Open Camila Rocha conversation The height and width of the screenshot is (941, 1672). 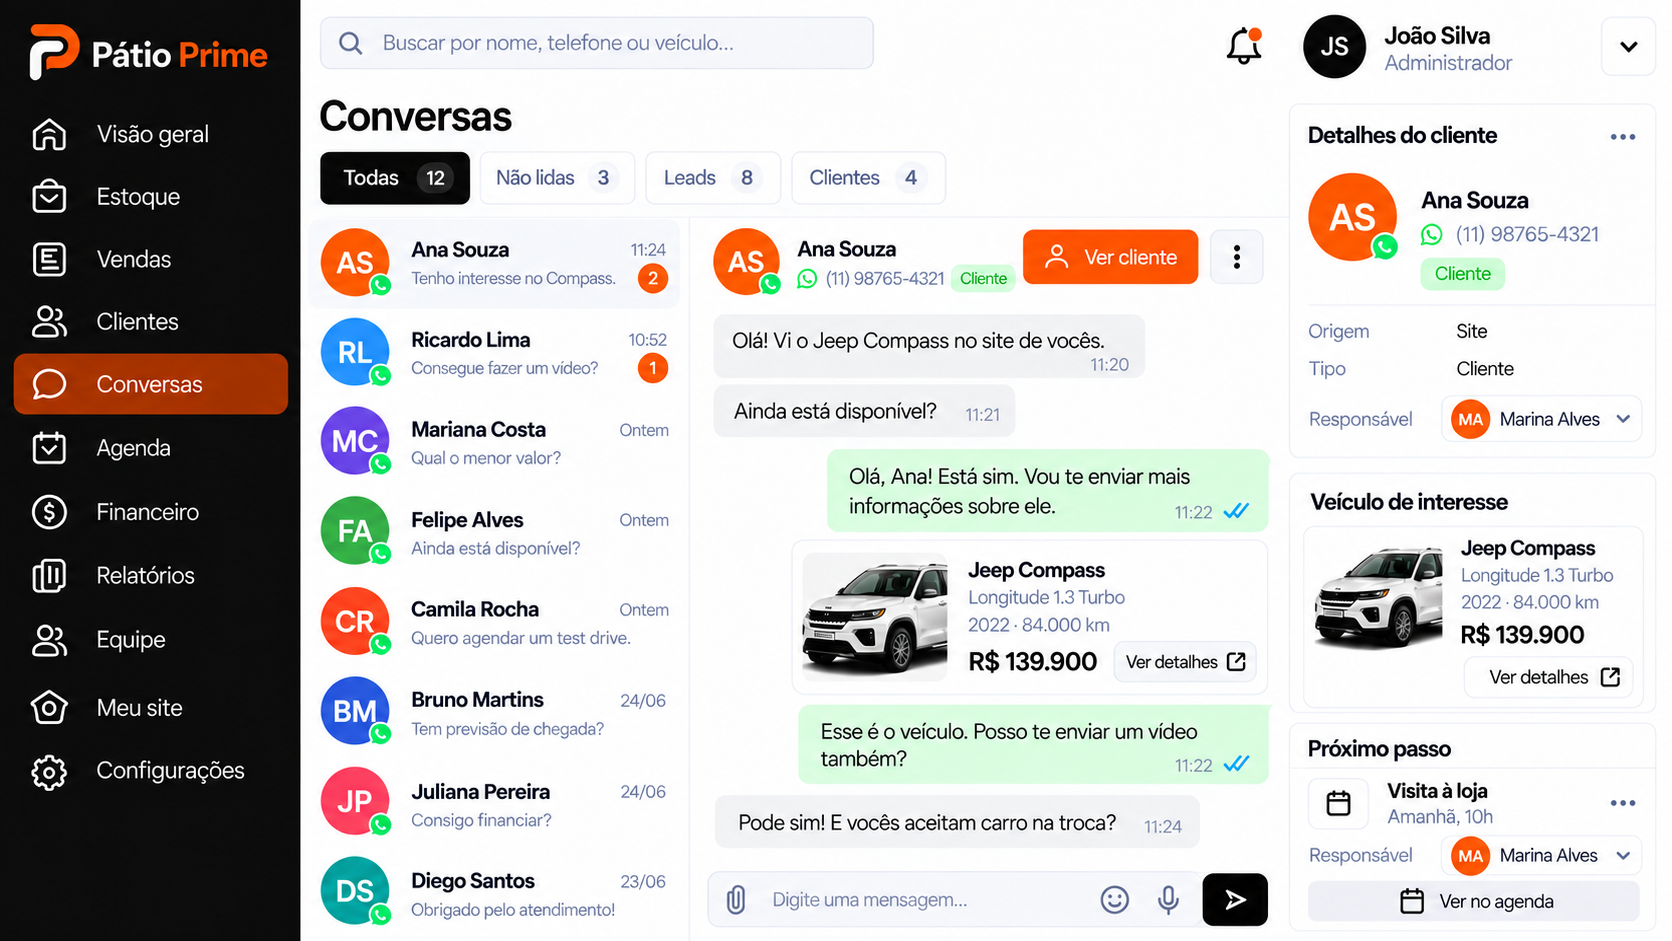tap(494, 623)
